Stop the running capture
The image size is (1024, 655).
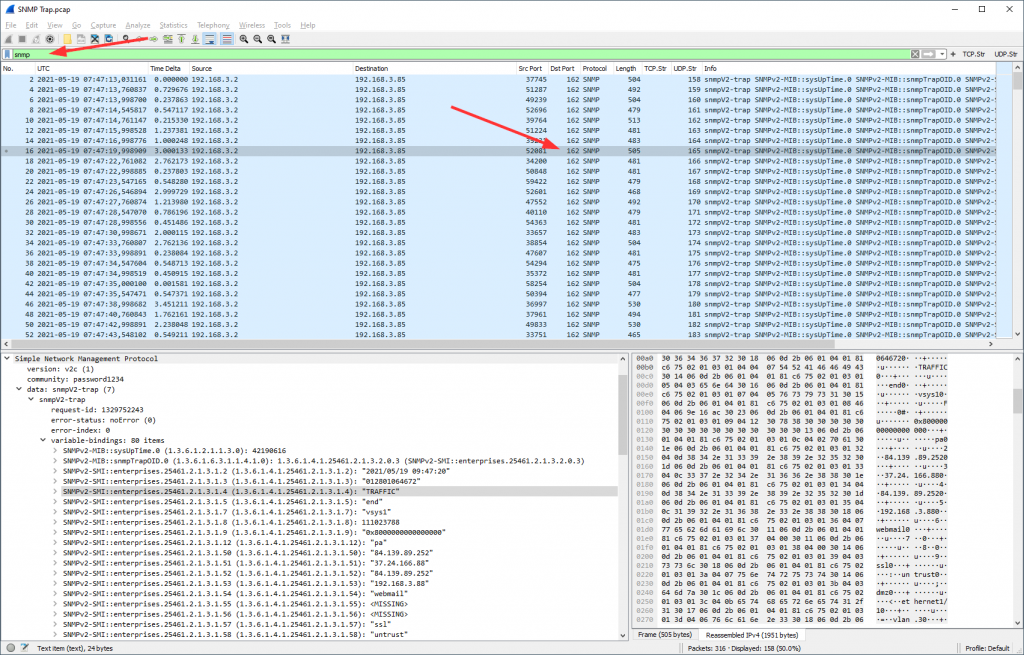coord(22,39)
